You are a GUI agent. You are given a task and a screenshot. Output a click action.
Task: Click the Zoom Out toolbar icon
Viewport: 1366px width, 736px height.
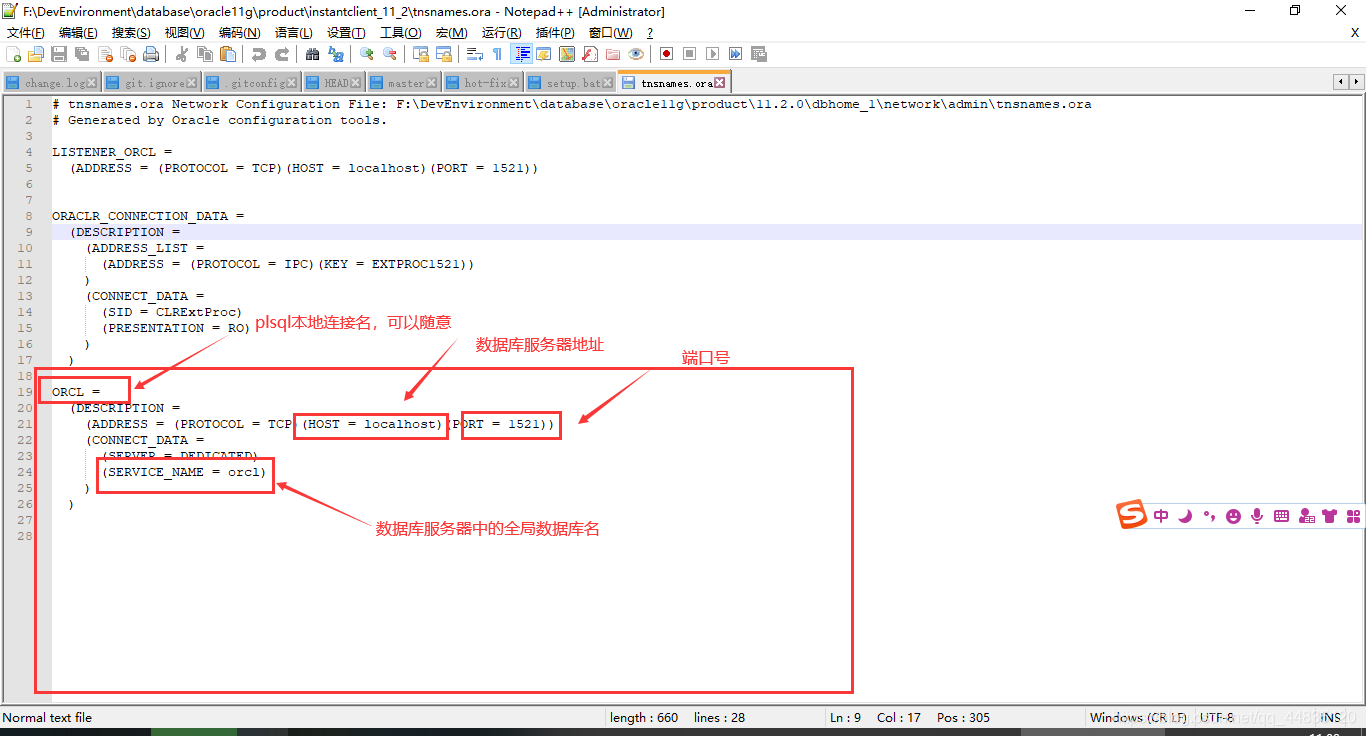[389, 54]
